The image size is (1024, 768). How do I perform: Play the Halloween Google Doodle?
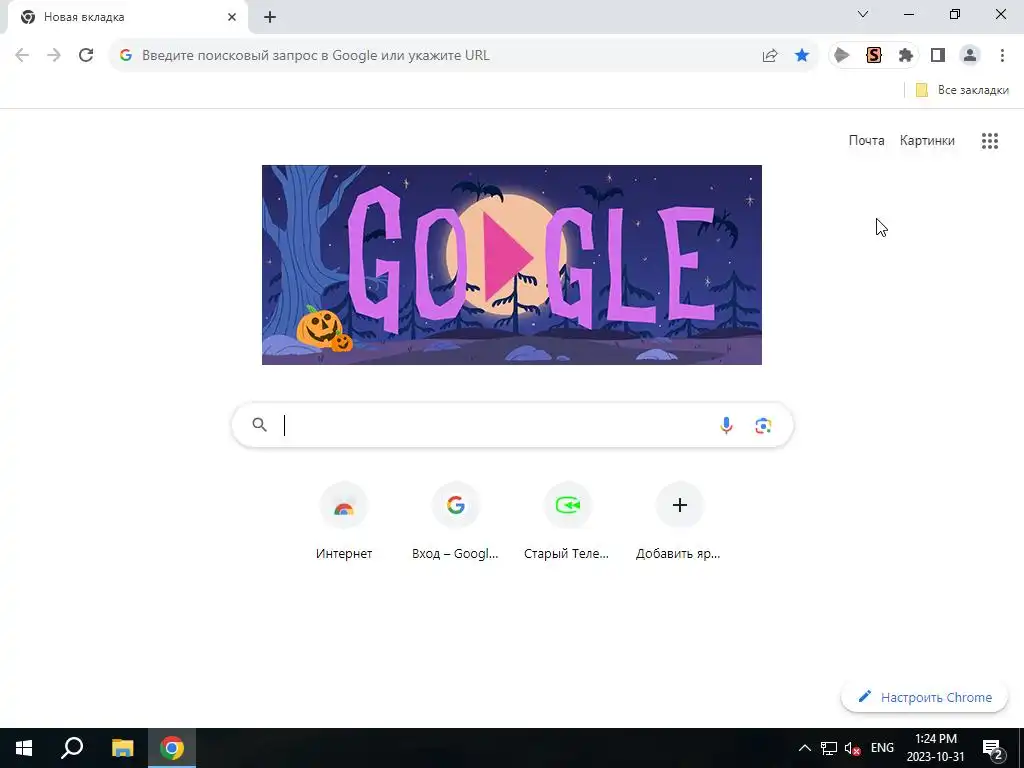pyautogui.click(x=509, y=257)
